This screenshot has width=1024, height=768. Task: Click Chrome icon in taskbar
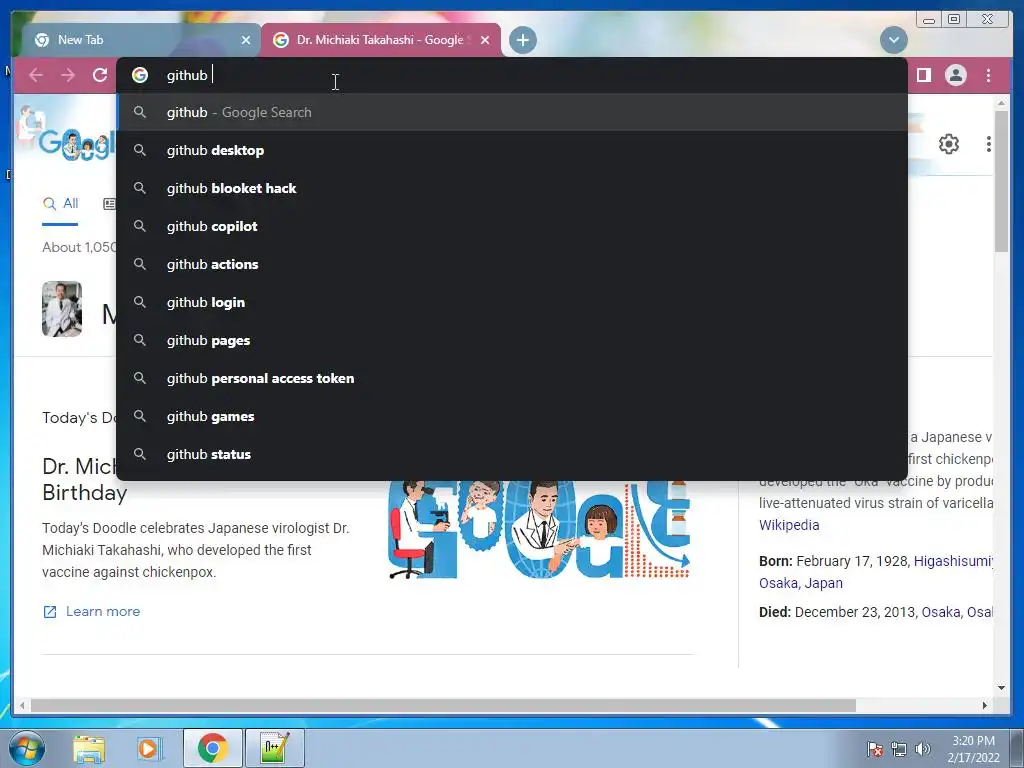point(212,748)
